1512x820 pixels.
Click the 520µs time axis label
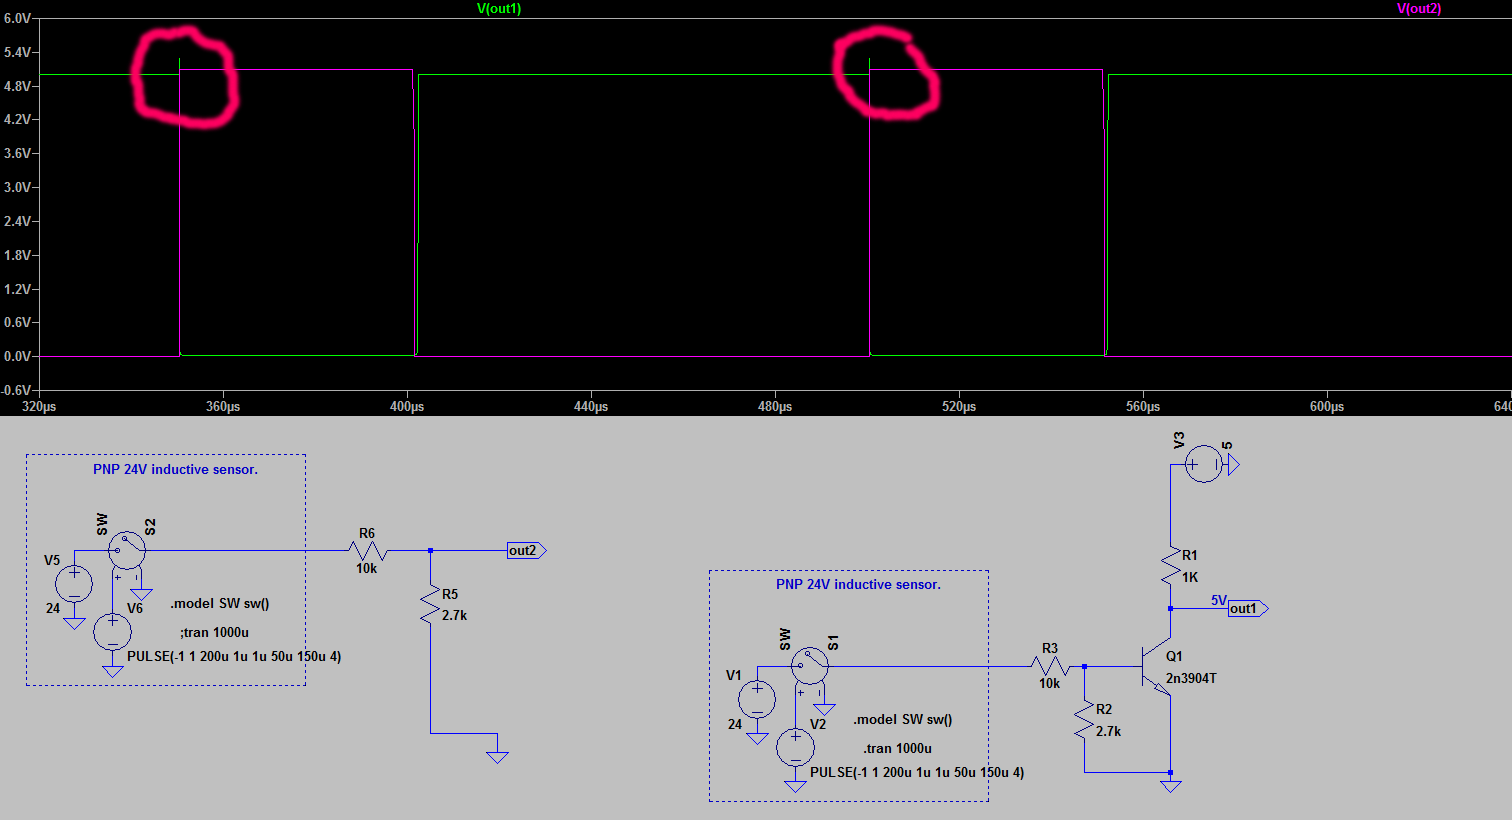(x=959, y=406)
